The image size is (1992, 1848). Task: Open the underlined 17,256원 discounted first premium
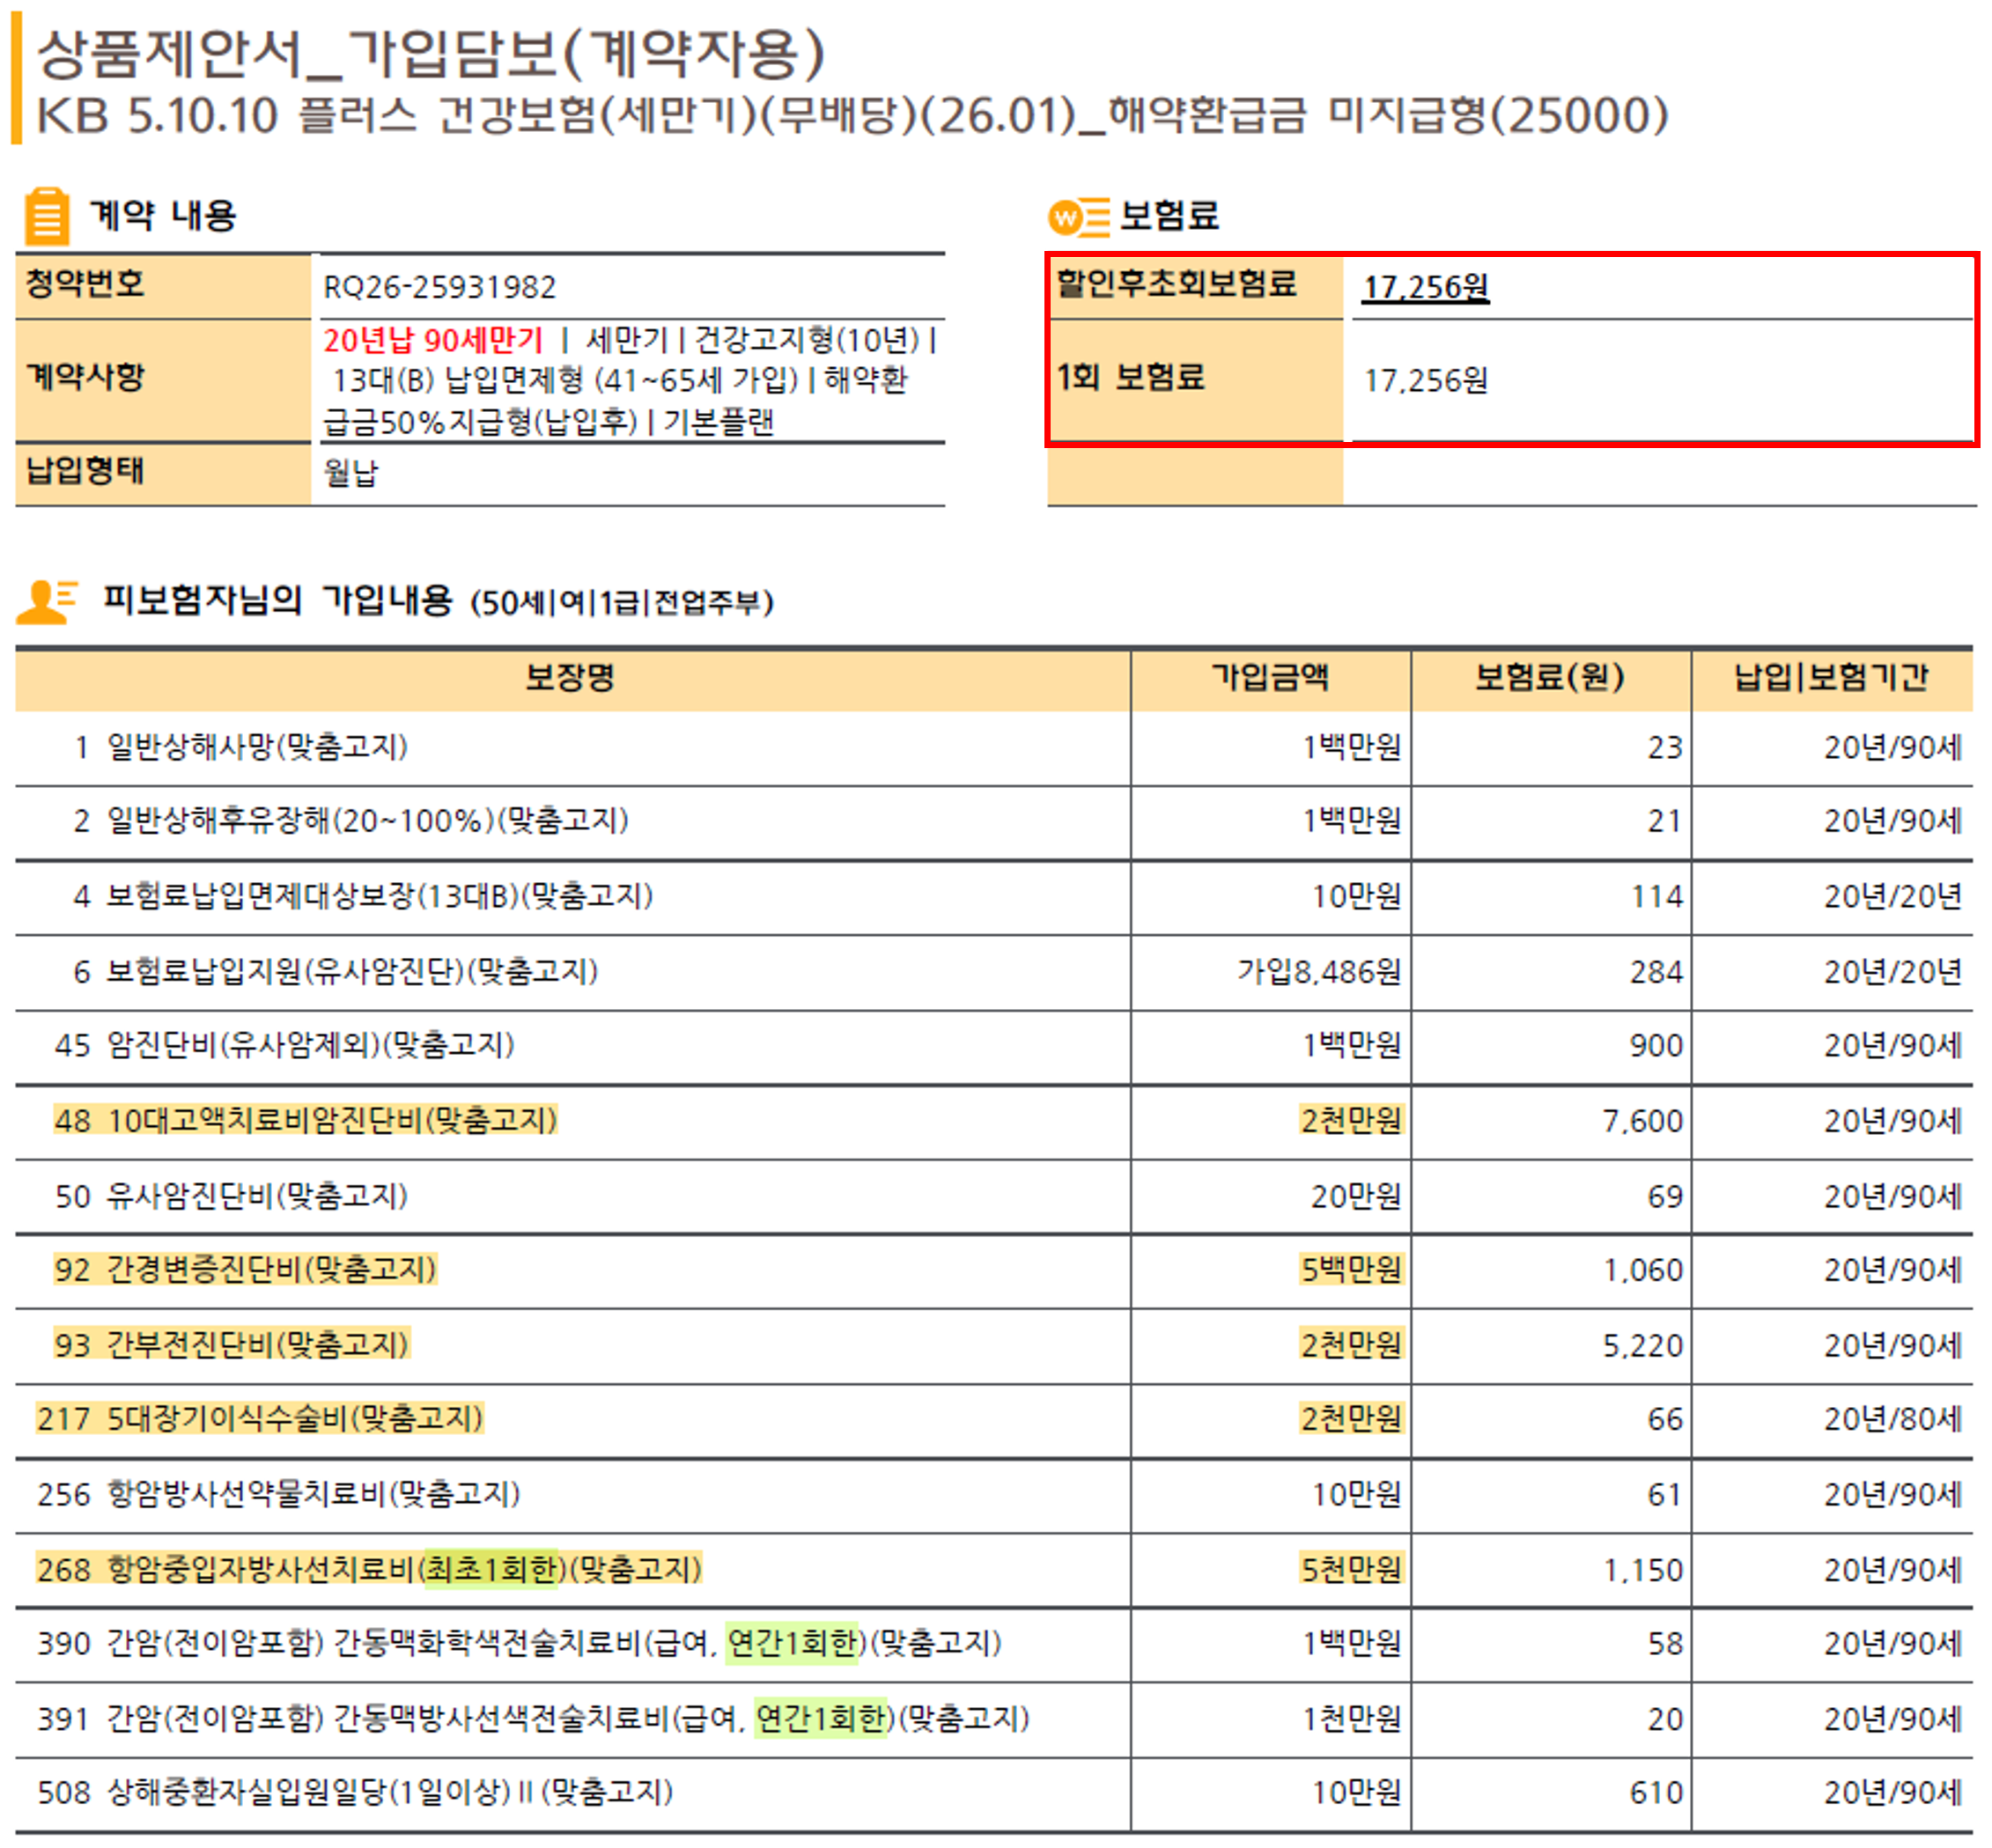point(1425,287)
